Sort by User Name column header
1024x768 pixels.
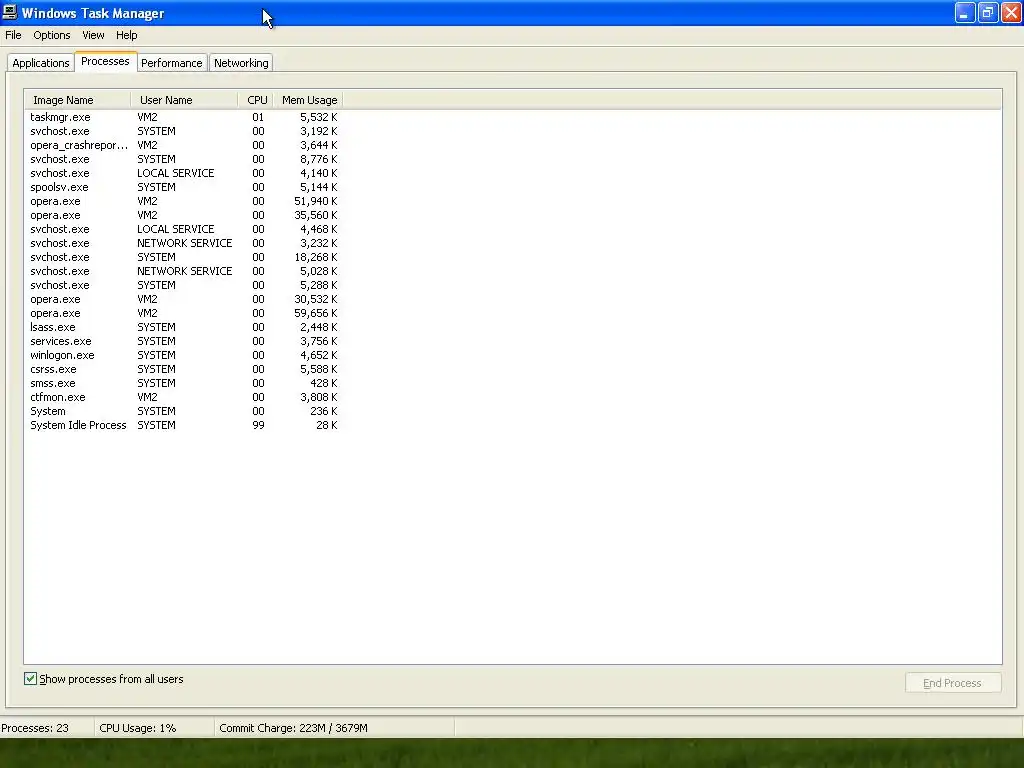(184, 100)
